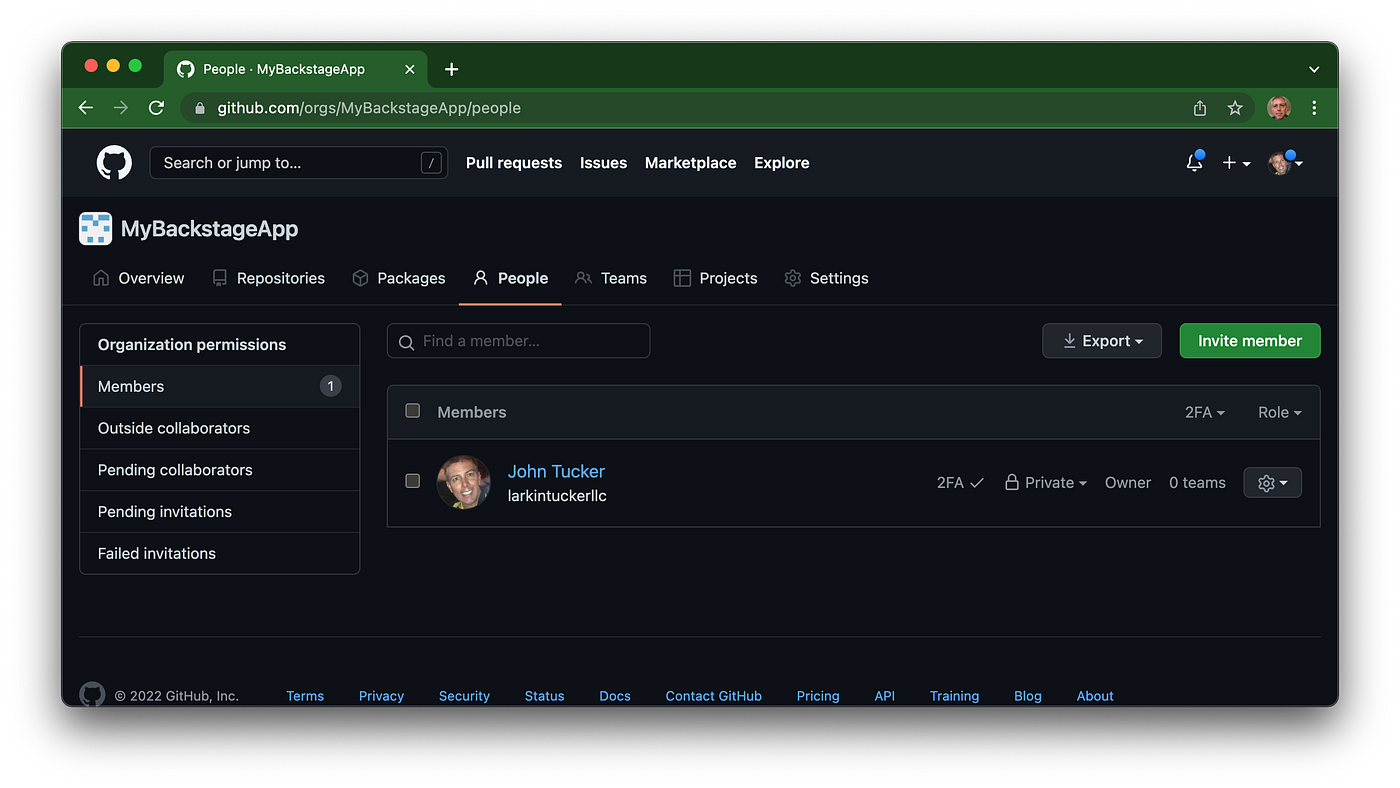Change visibility via the Private dropdown
1400x788 pixels.
(x=1045, y=483)
